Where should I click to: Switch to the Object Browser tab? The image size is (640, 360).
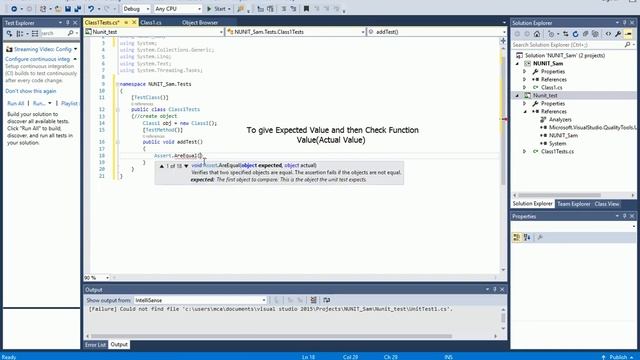coord(200,22)
